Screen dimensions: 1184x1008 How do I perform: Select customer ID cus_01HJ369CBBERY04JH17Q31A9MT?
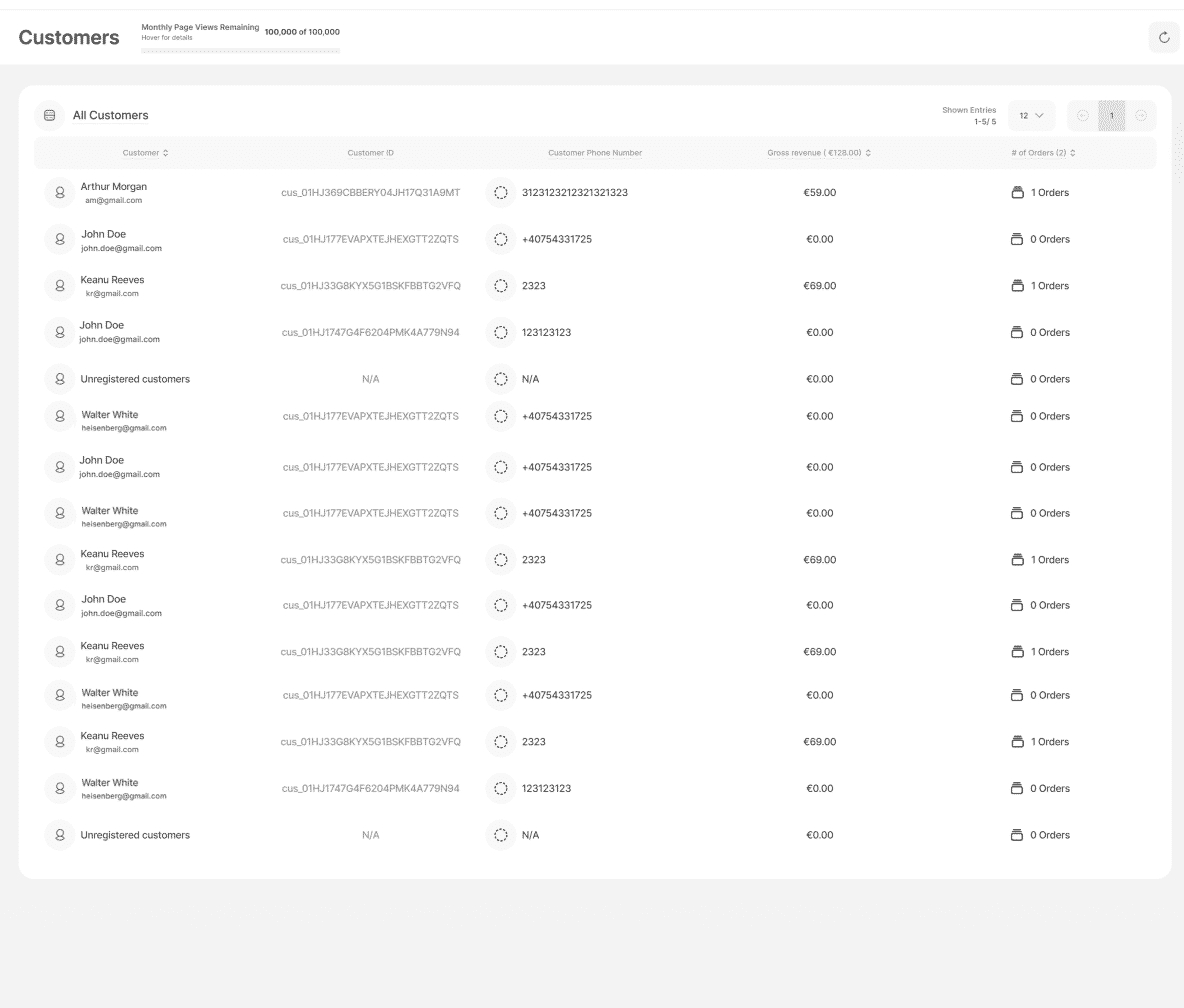[x=371, y=193]
